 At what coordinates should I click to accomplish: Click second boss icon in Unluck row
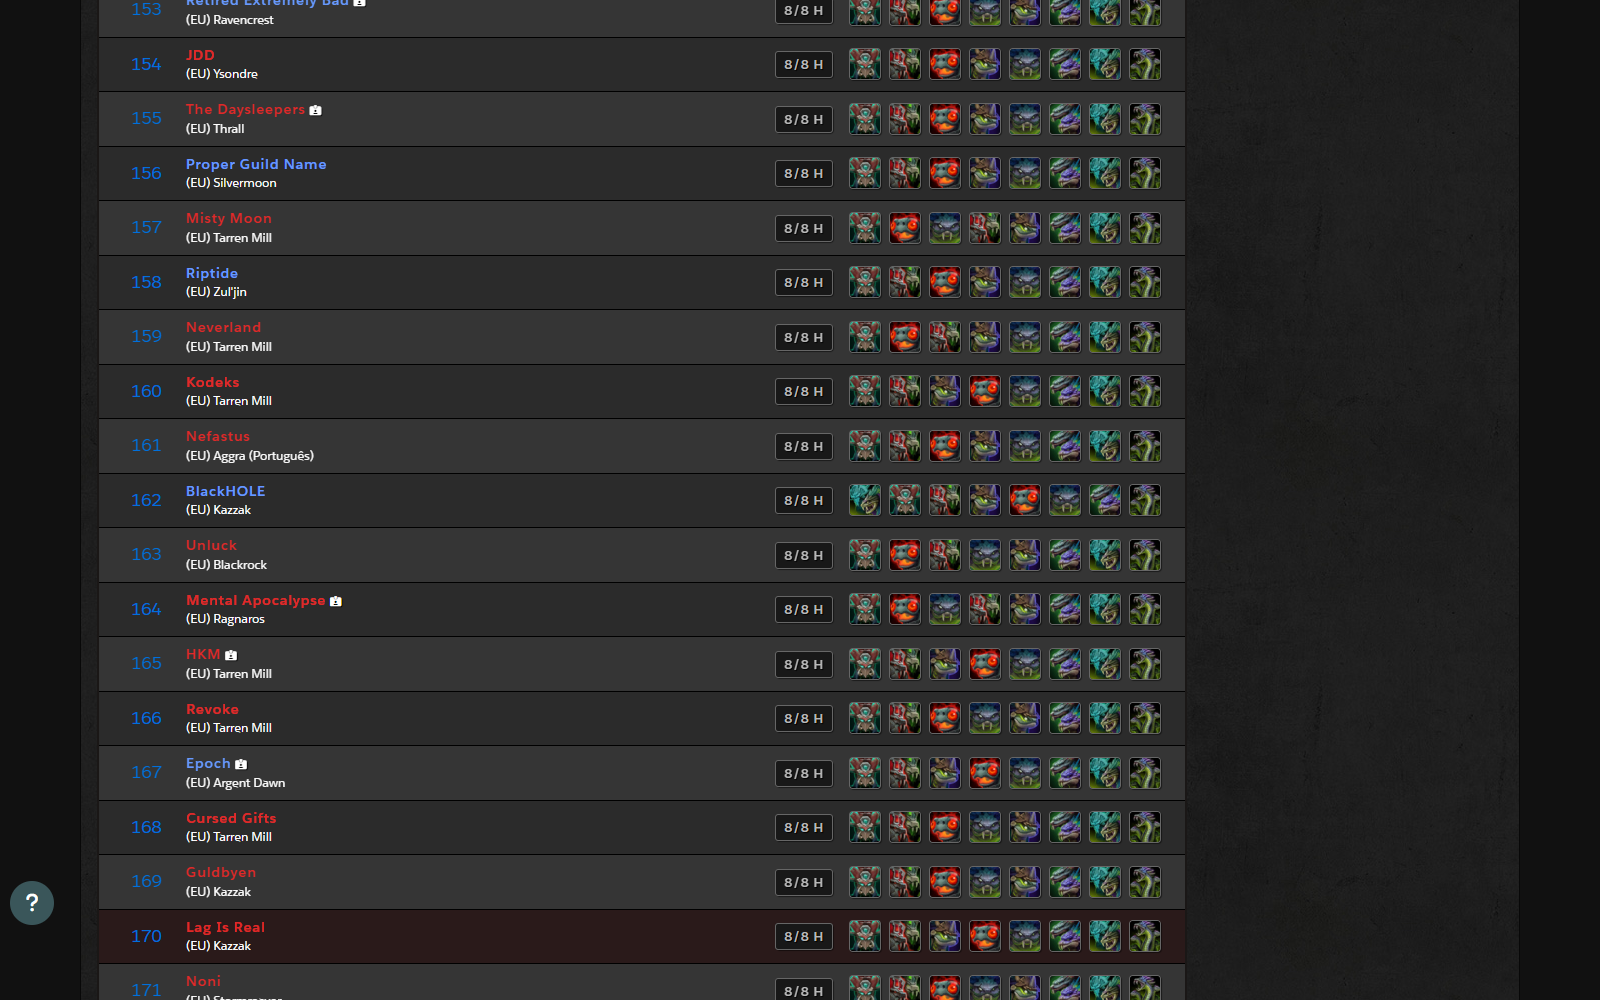click(x=905, y=555)
